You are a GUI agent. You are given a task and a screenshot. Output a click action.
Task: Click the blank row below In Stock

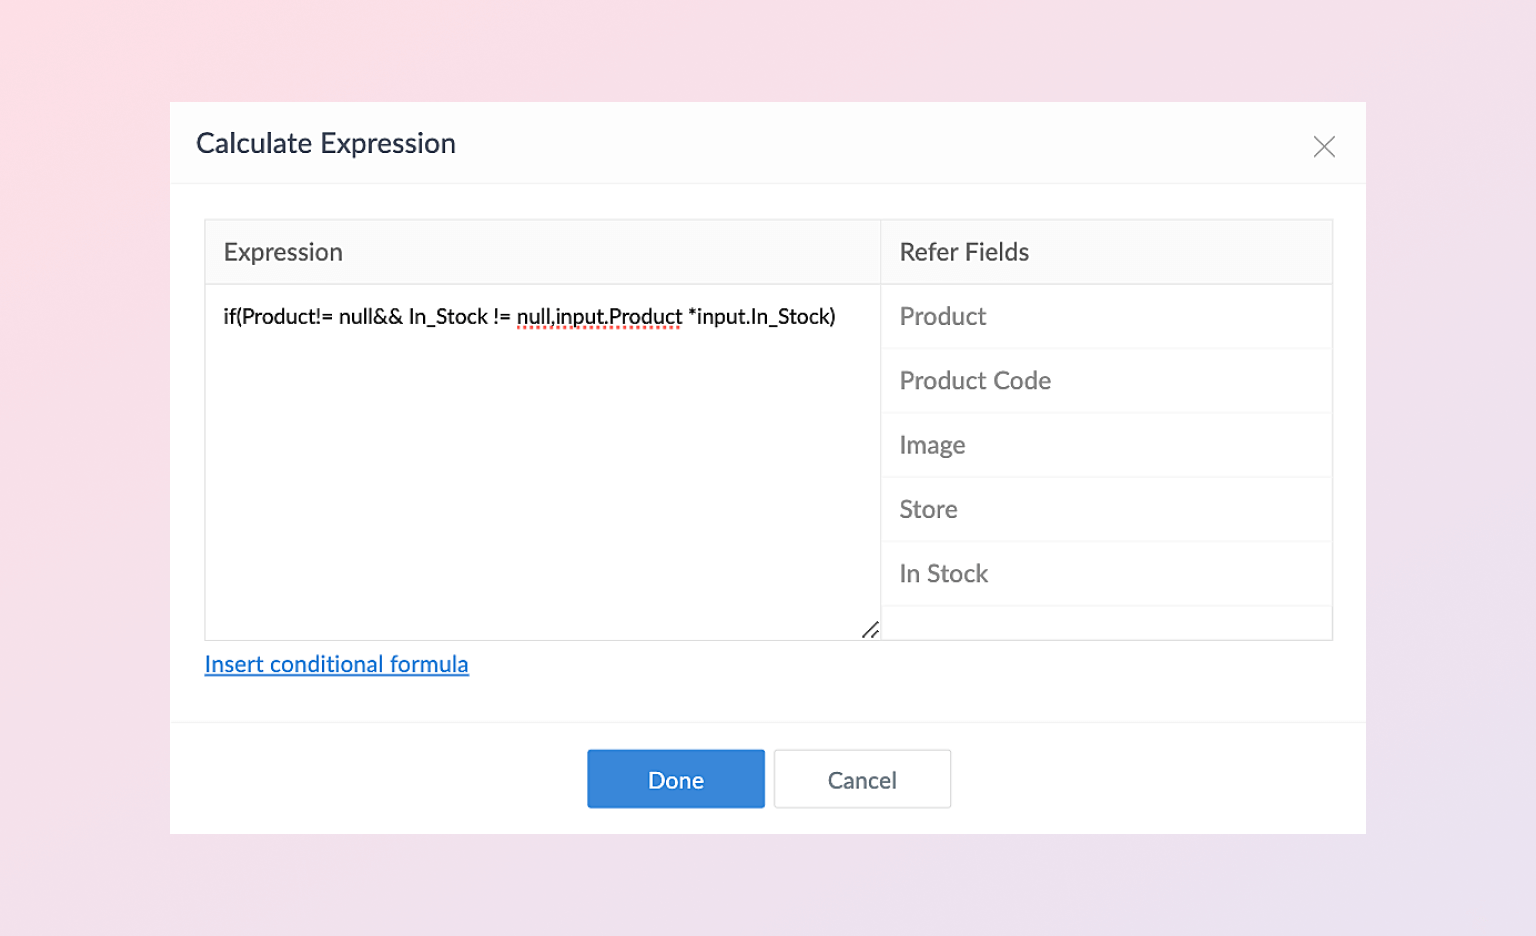click(1106, 622)
